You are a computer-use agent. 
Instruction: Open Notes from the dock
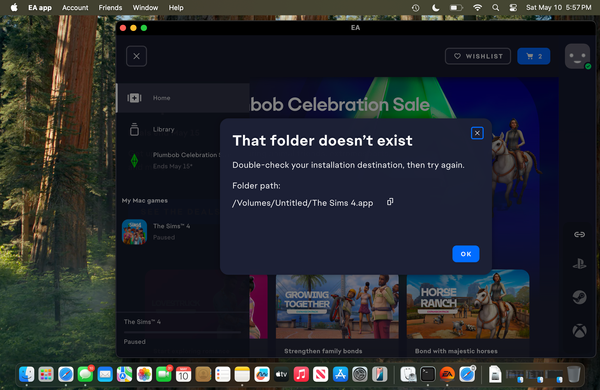pyautogui.click(x=242, y=374)
